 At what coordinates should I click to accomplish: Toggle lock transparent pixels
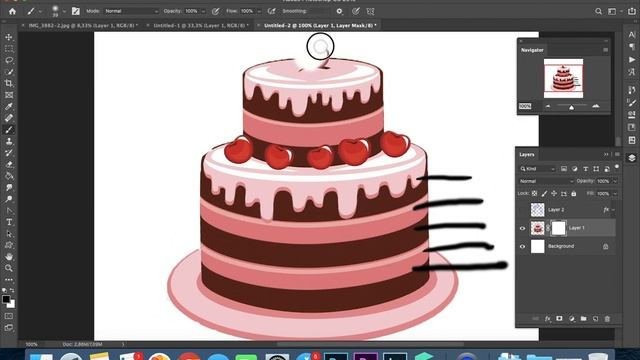tap(534, 193)
